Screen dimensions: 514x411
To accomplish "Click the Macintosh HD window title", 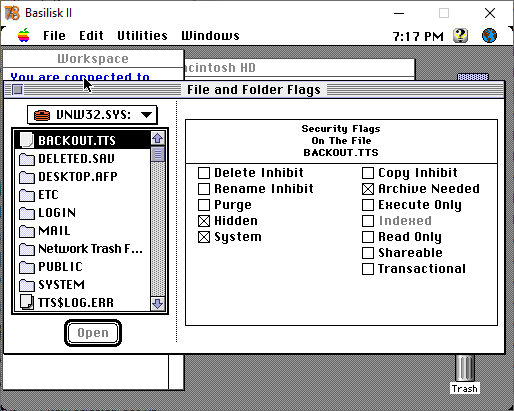I will tap(220, 68).
